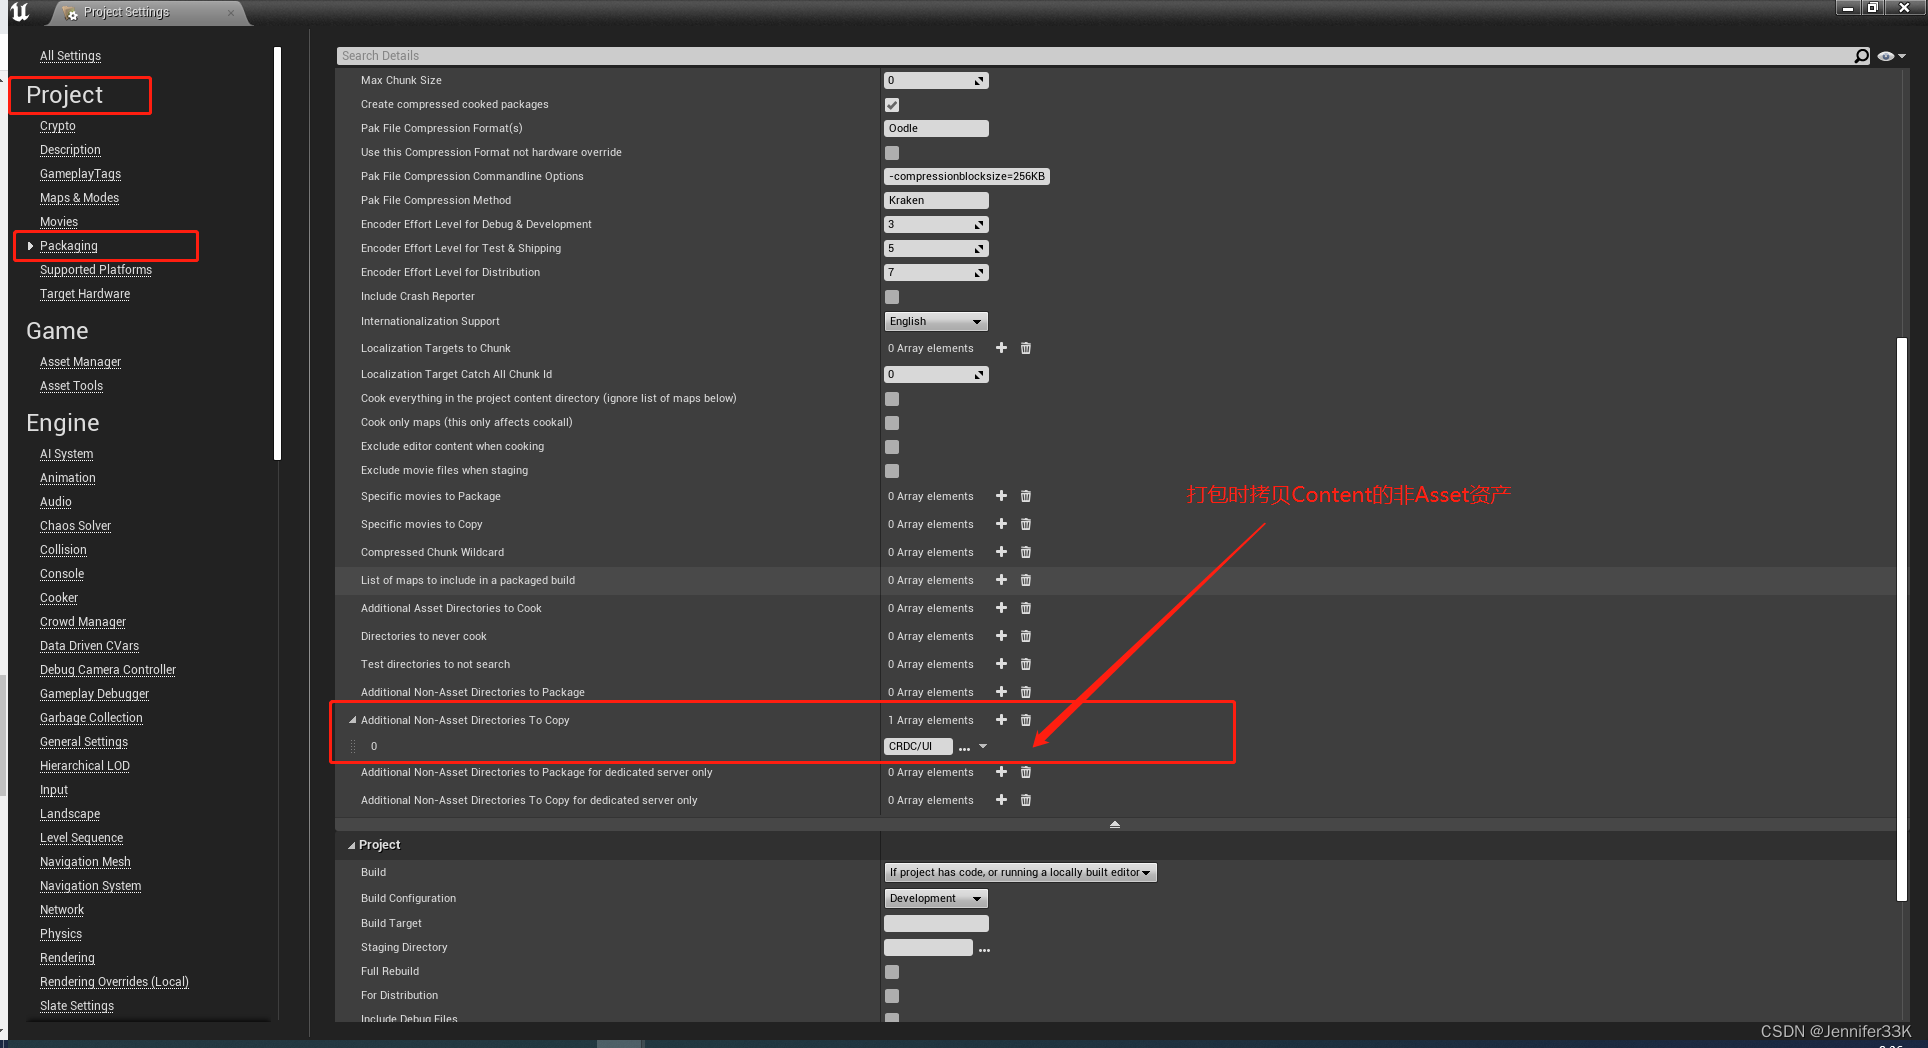
Task: Add element to Directories to never cook
Action: click(x=1001, y=636)
